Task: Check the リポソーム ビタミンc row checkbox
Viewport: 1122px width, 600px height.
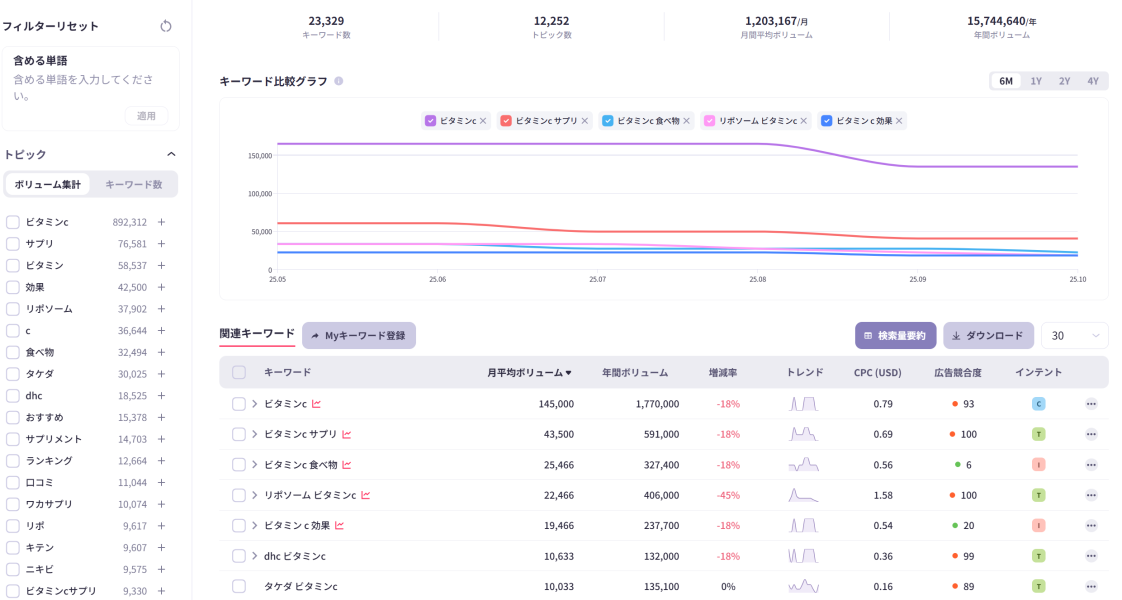Action: point(239,494)
